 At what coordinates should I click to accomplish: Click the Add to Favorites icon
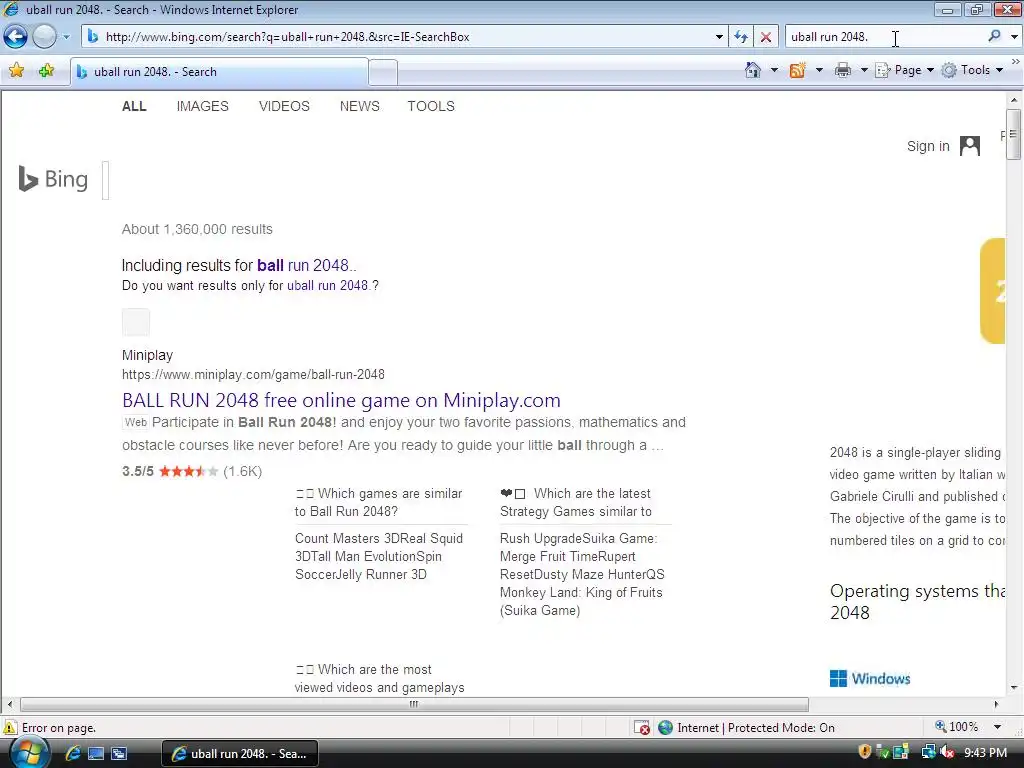(x=46, y=71)
